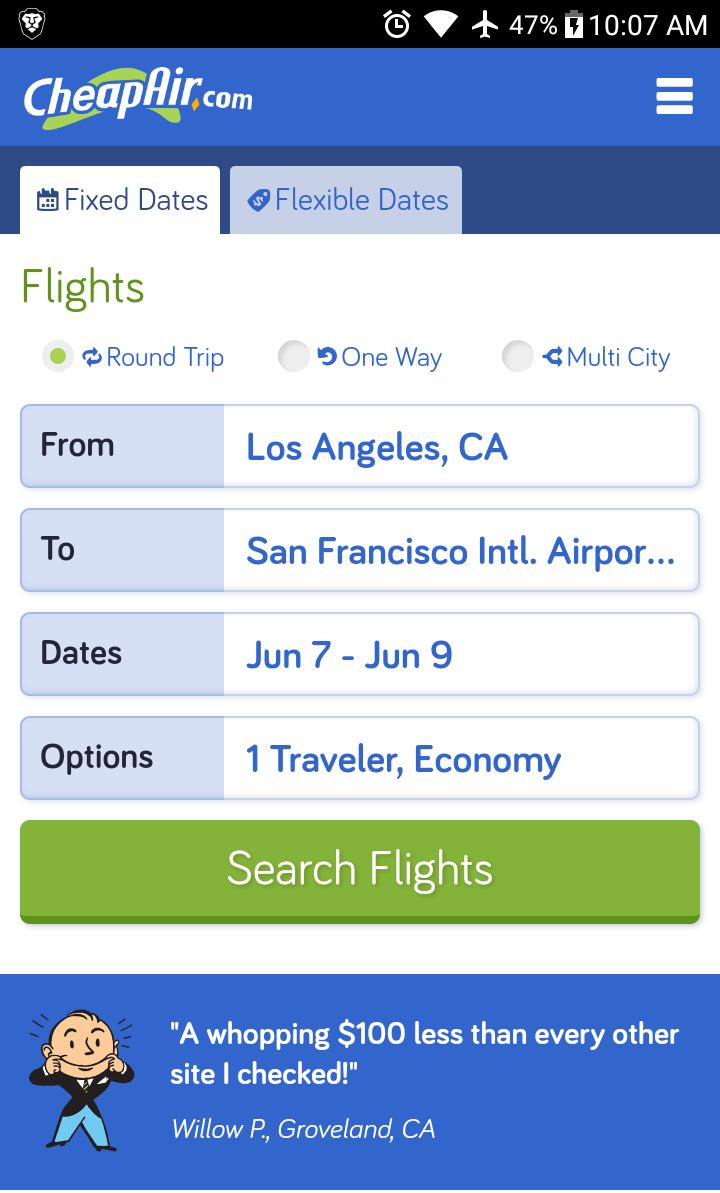Tap the CheapAir.com logo
720x1193 pixels.
click(138, 98)
